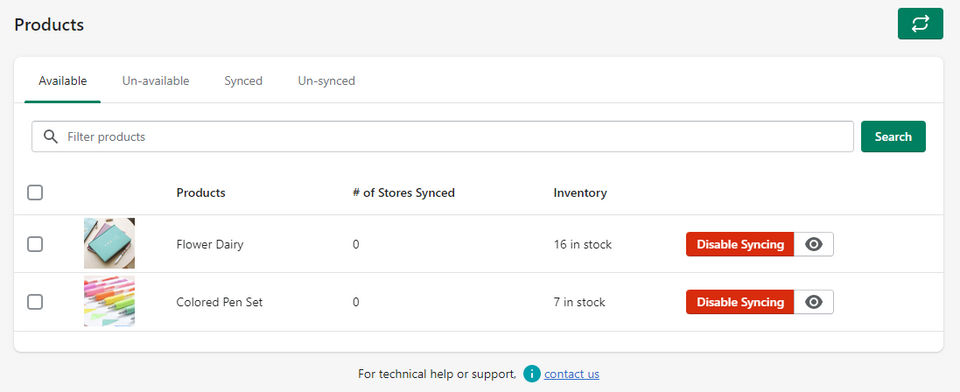Click Flower Dairy's stores synced count 0
Screen dimensions: 960x392
click(x=356, y=244)
